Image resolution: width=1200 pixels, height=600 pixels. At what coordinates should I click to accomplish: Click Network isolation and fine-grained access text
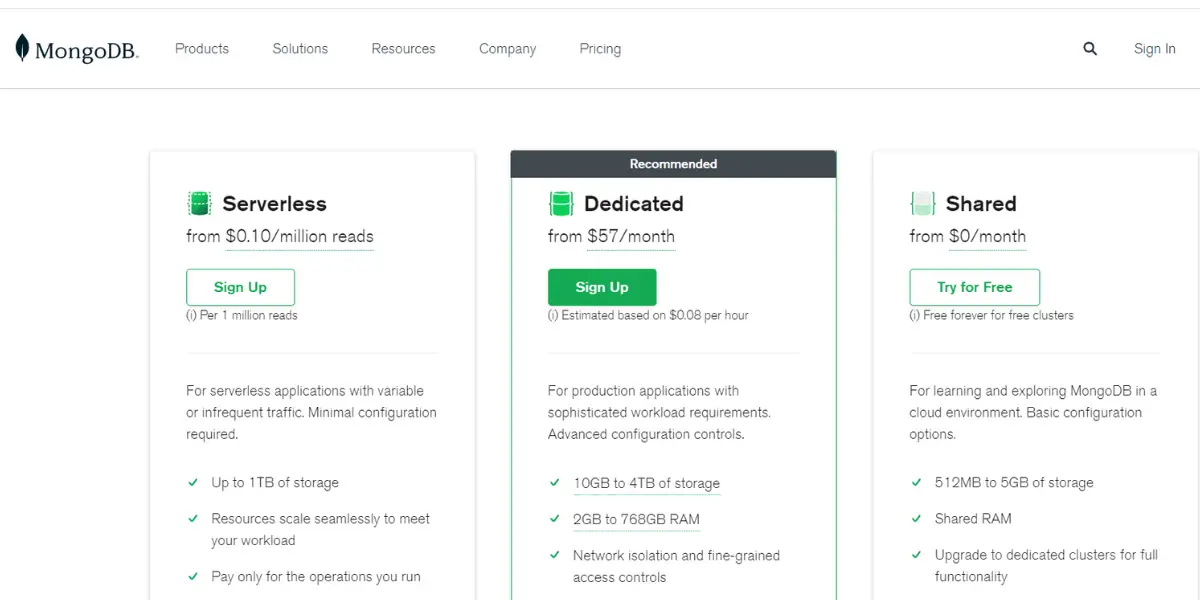tap(676, 566)
